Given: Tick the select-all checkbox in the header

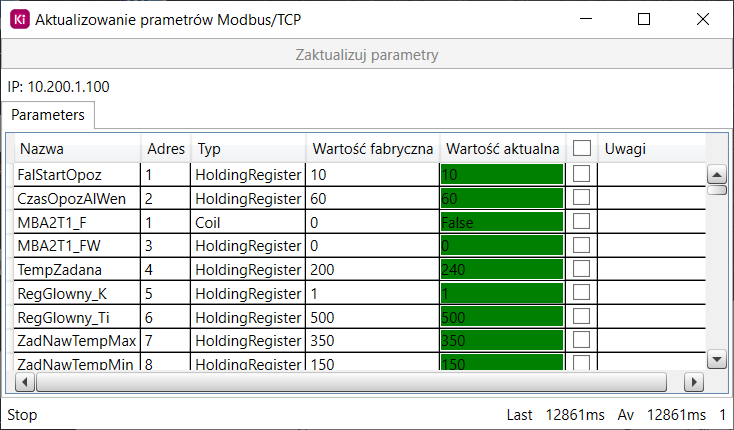Looking at the screenshot, I should click(581, 148).
